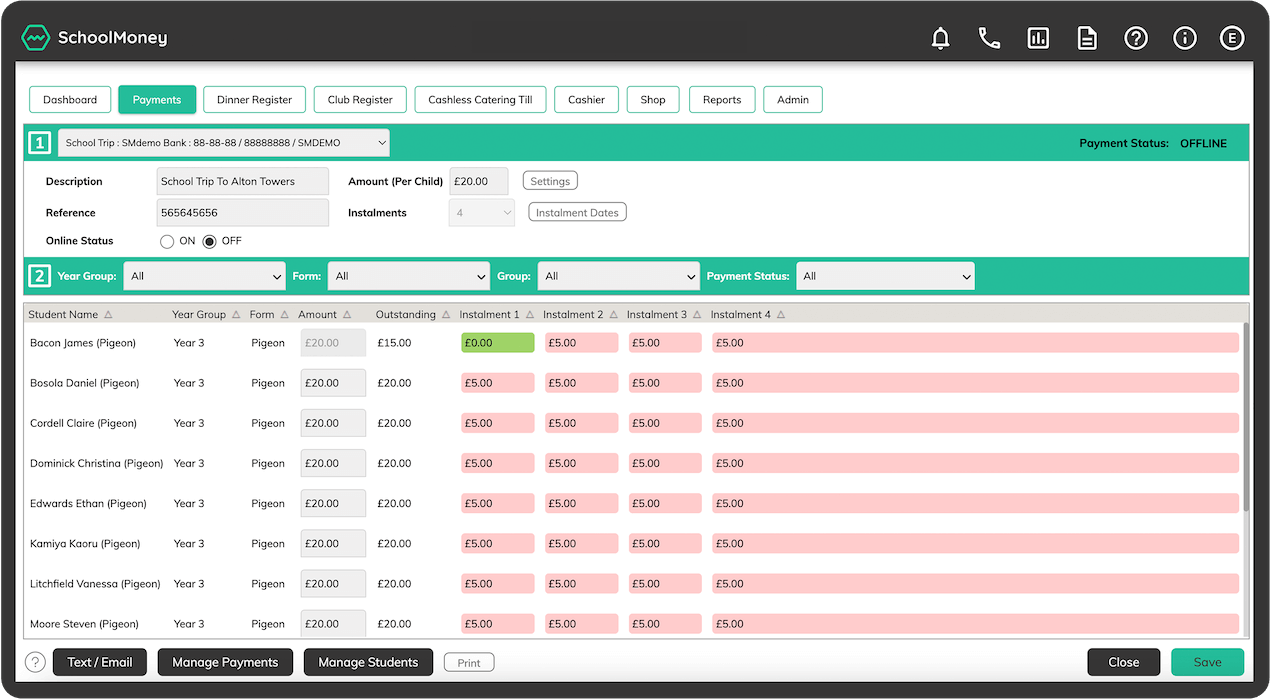The height and width of the screenshot is (700, 1271).
Task: Sort by Instalment 1 column triangle
Action: pos(530,315)
